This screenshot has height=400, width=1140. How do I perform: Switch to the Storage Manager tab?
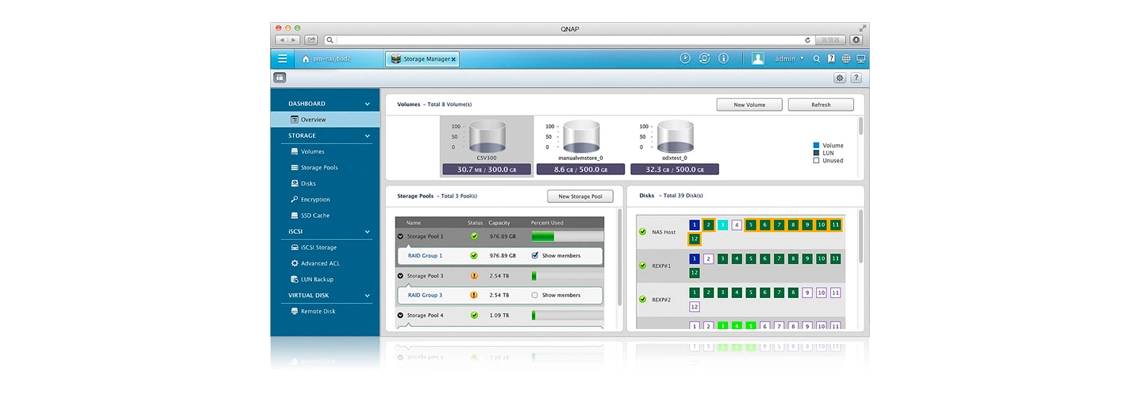[x=422, y=59]
